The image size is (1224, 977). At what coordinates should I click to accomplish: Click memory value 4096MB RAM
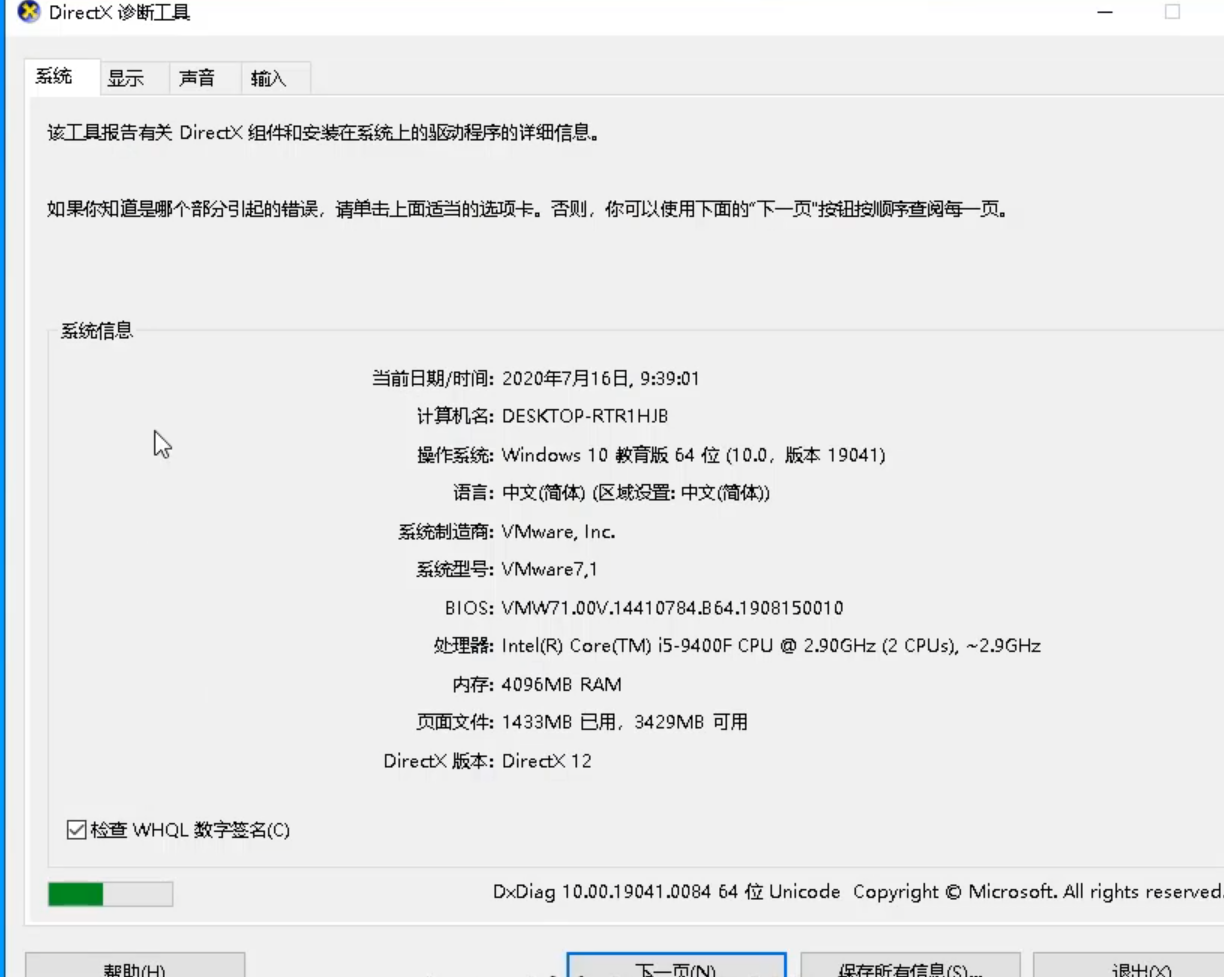pyautogui.click(x=561, y=685)
